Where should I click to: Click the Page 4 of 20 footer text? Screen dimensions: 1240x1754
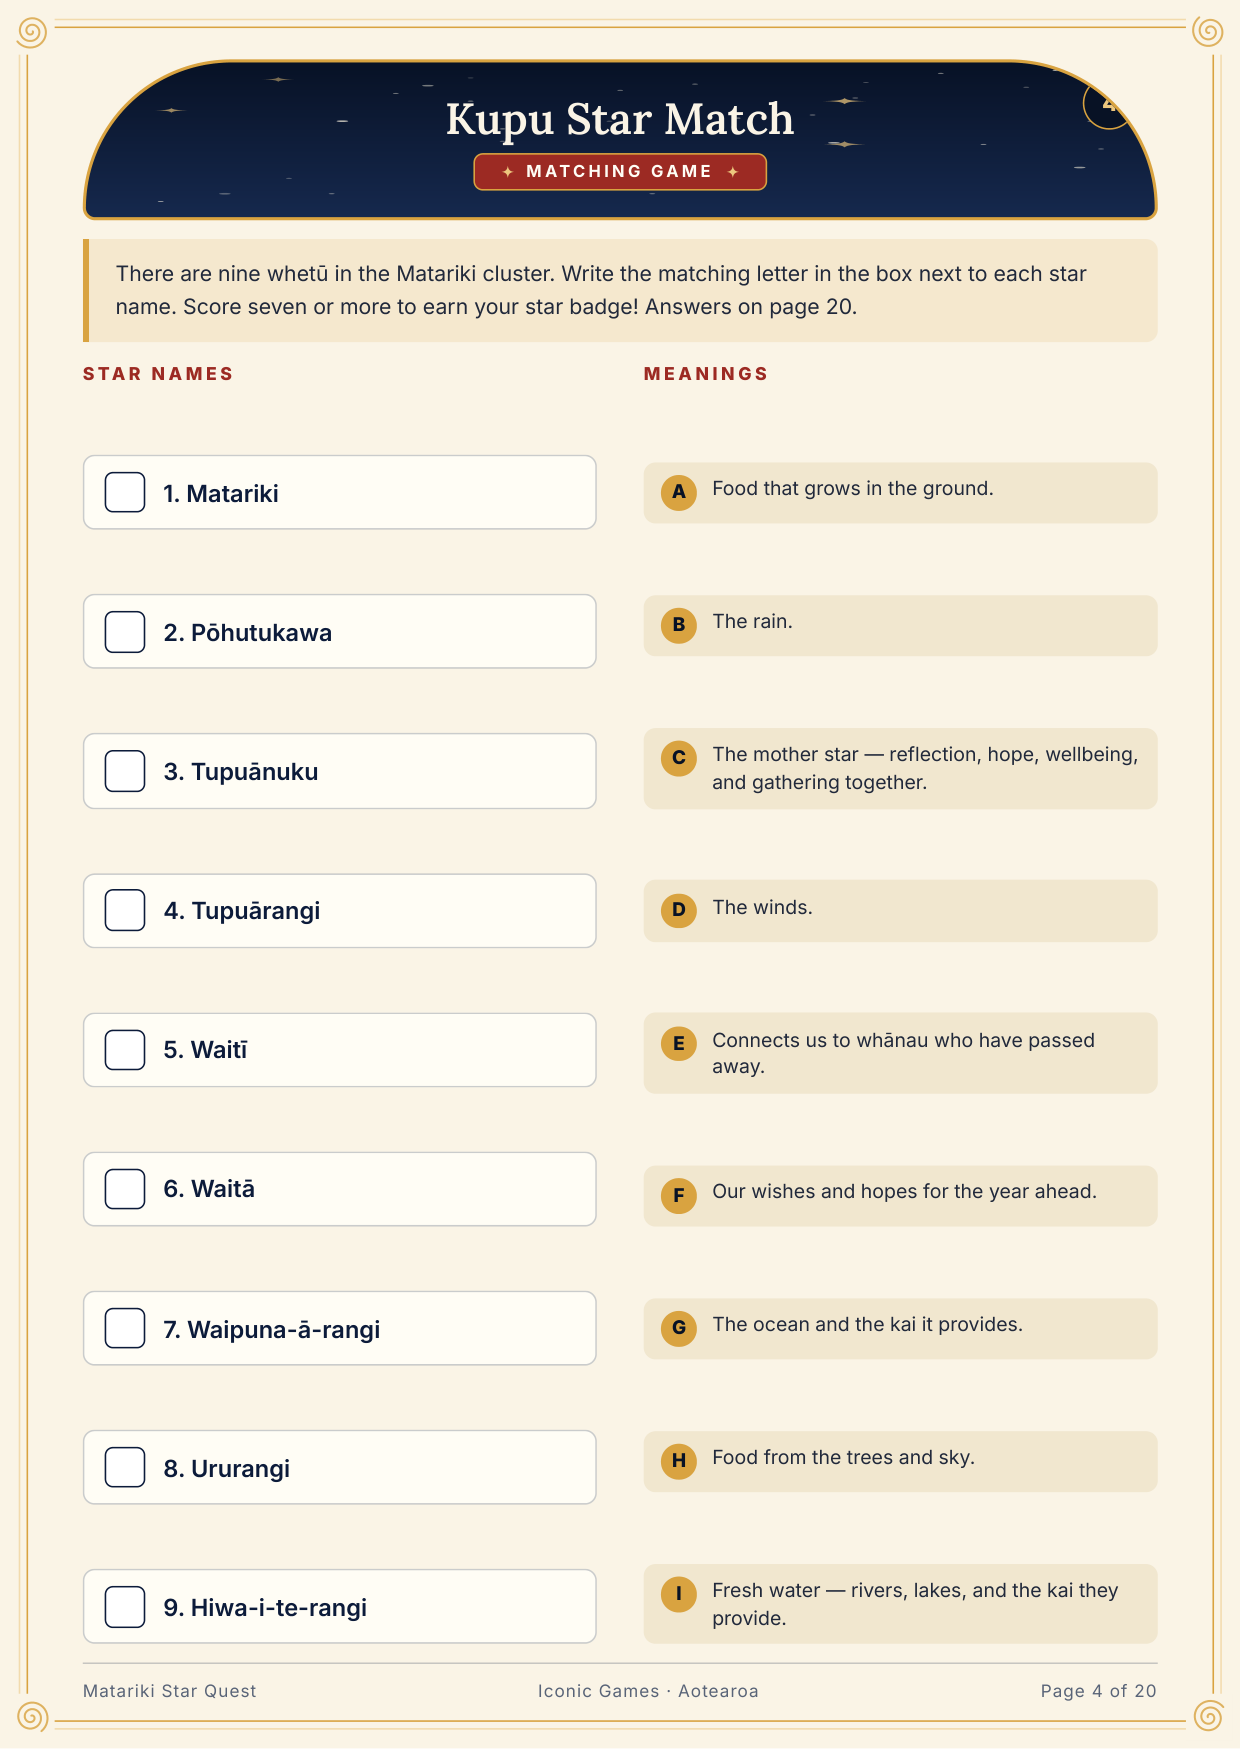pos(1098,1691)
